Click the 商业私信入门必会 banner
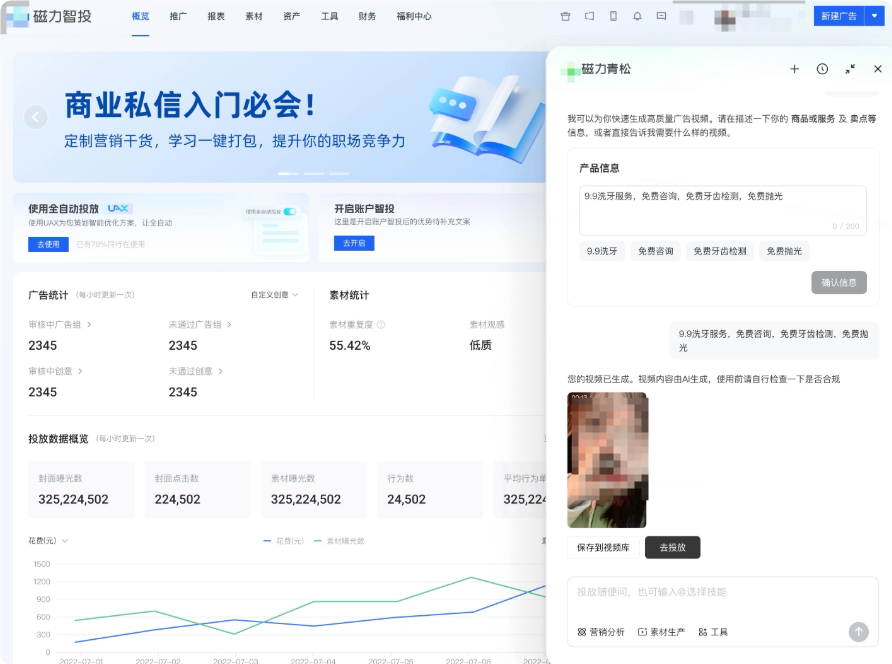This screenshot has width=892, height=664. [x=279, y=117]
